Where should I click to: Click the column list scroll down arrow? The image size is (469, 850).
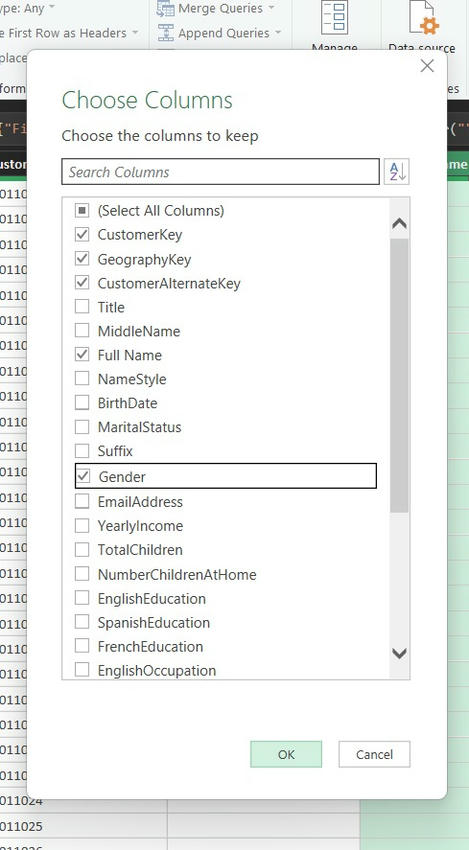pyautogui.click(x=400, y=653)
